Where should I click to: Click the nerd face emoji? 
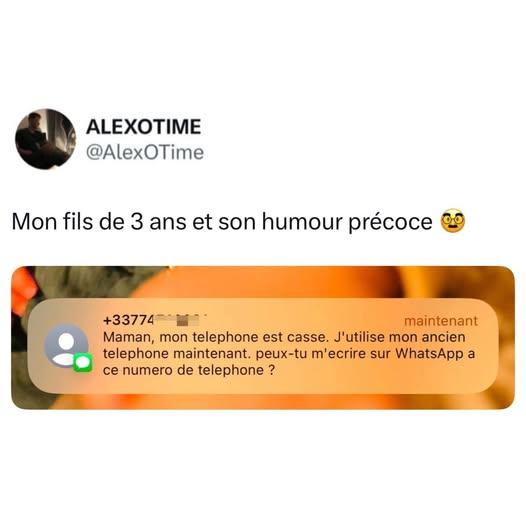(x=453, y=221)
